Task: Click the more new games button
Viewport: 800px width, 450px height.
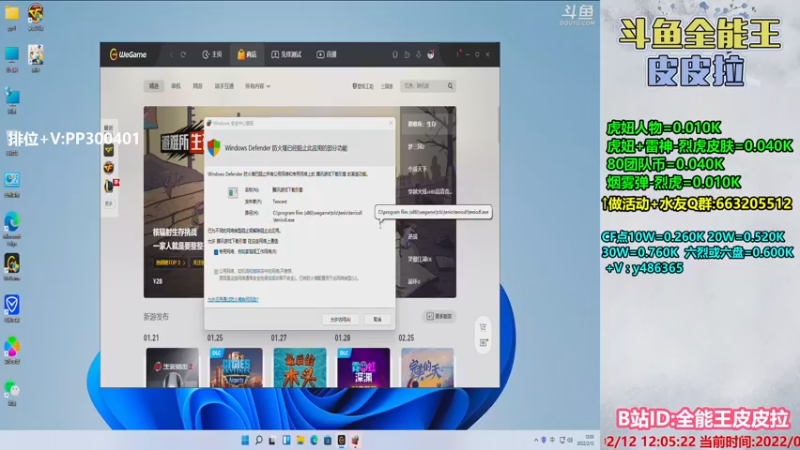Action: (x=439, y=316)
